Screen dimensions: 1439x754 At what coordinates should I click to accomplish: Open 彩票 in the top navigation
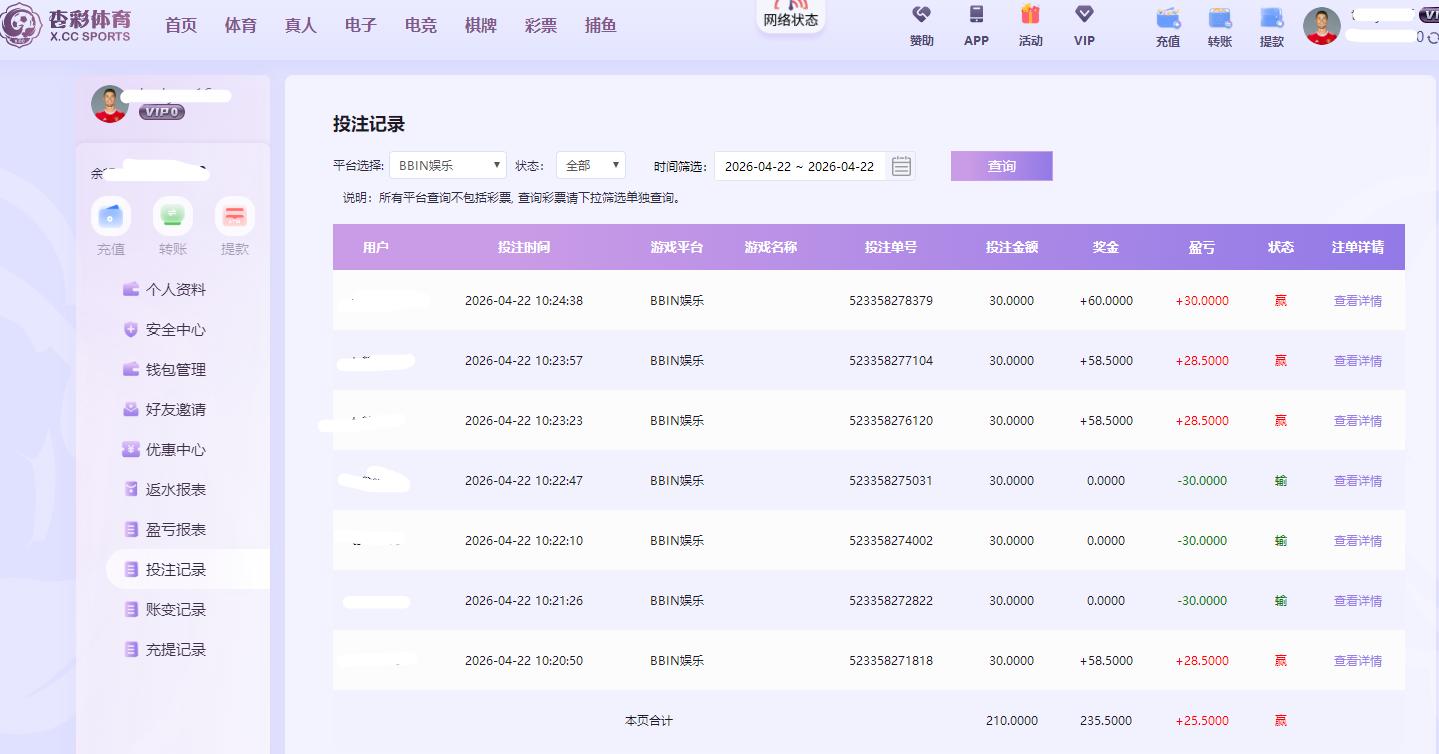[541, 26]
